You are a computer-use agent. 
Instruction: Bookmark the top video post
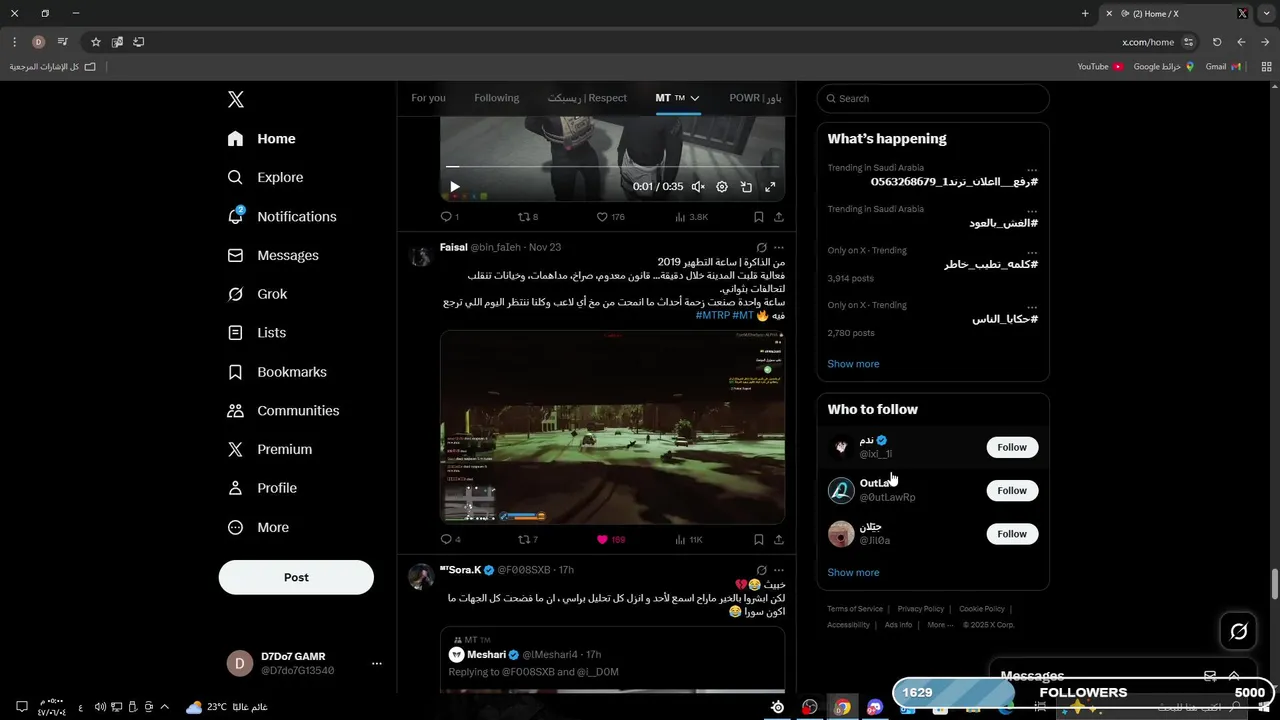coord(759,216)
